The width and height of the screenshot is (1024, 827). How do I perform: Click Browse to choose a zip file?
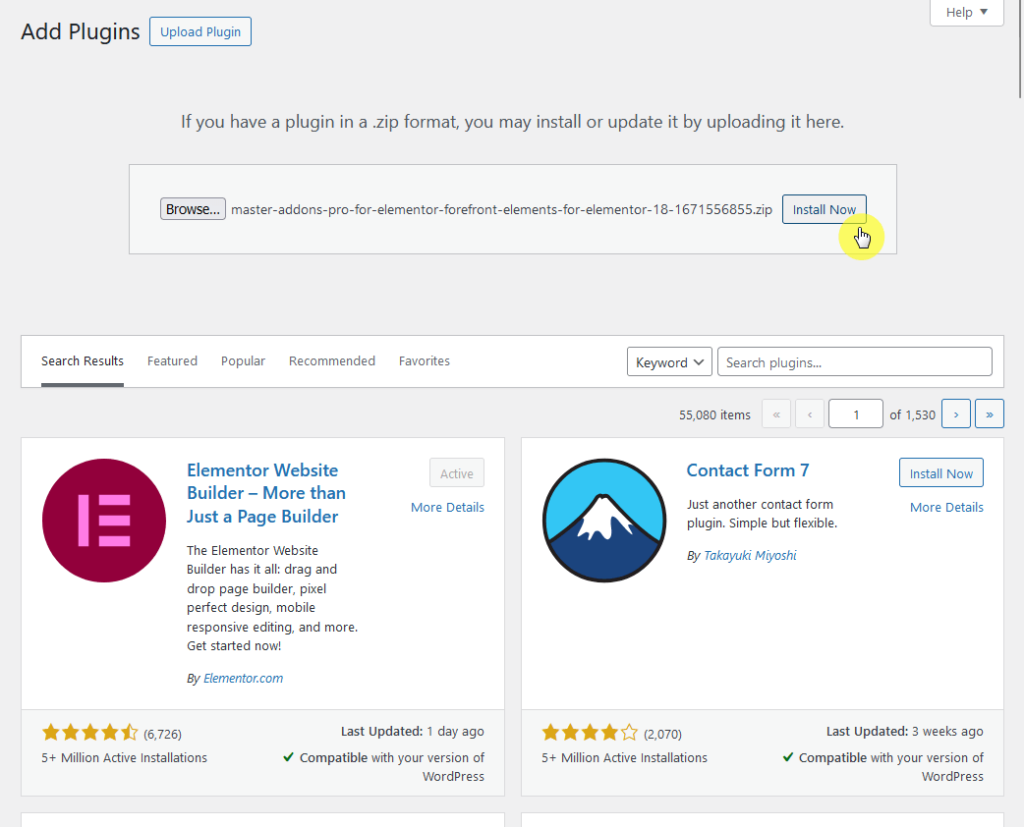pyautogui.click(x=193, y=209)
